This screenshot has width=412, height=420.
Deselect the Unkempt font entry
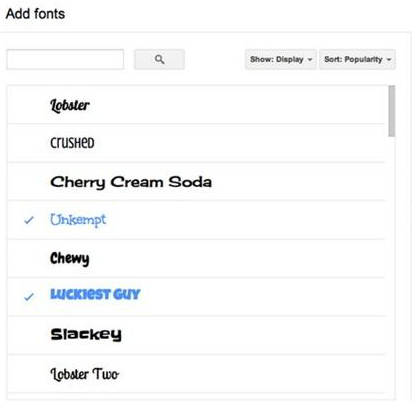point(78,220)
